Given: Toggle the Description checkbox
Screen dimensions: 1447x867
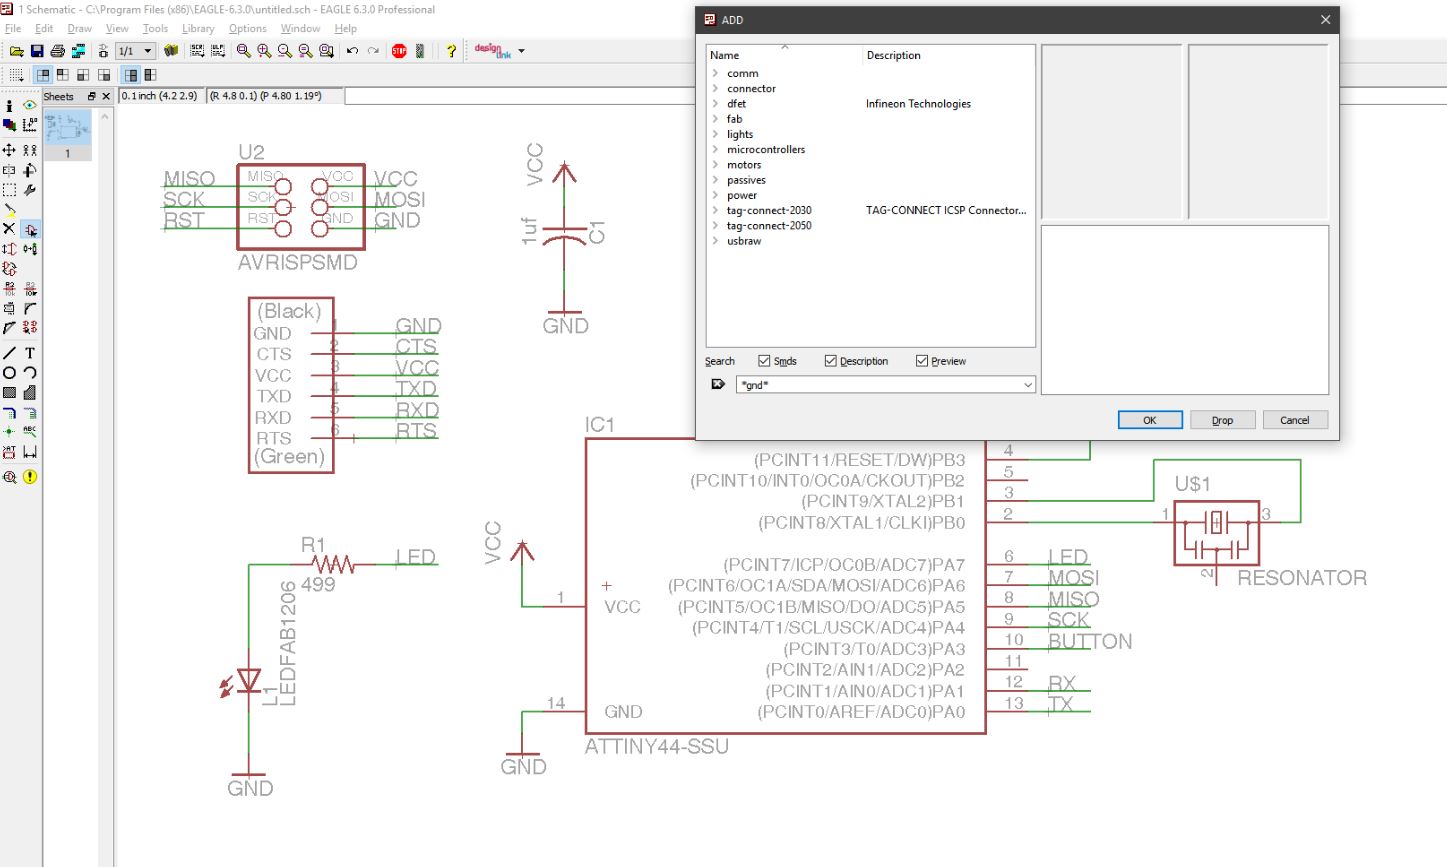Looking at the screenshot, I should click(x=830, y=361).
